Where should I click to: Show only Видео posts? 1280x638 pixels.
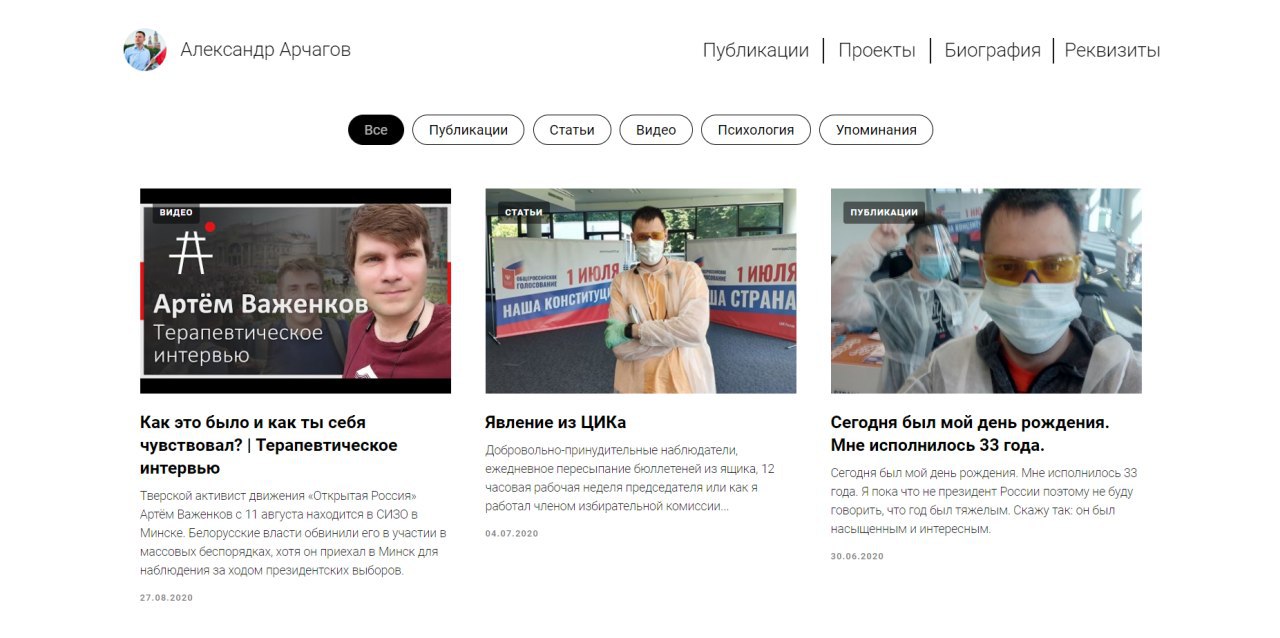pos(656,130)
